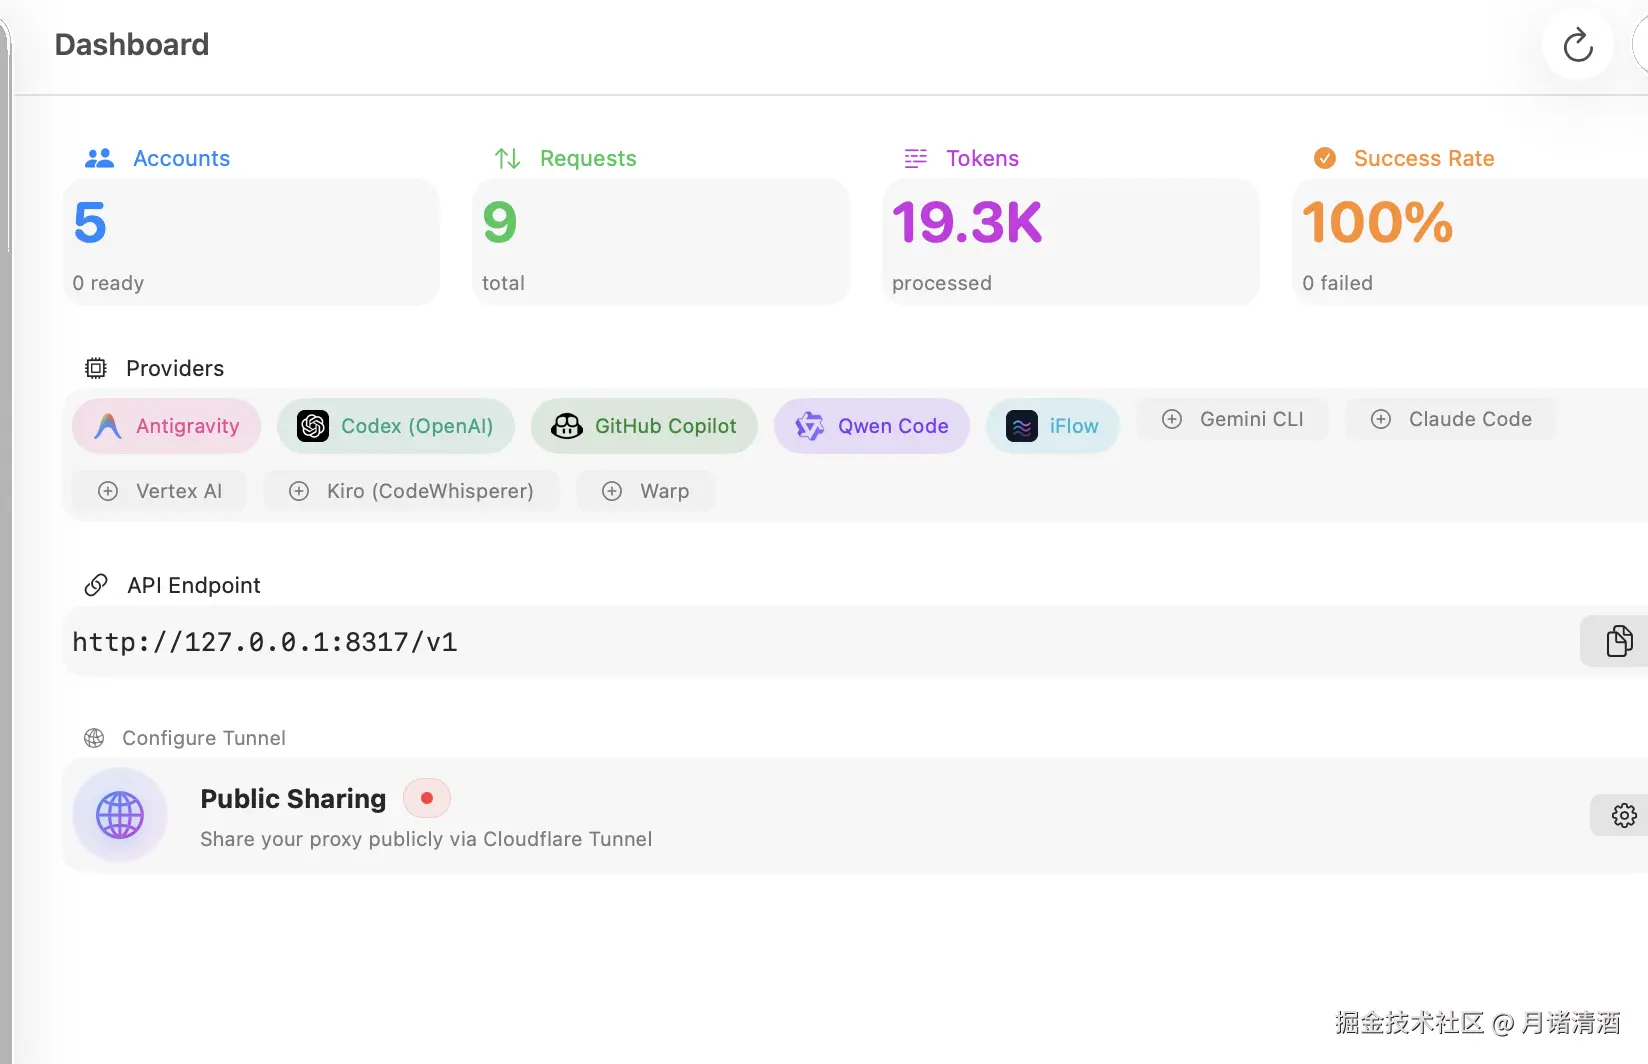1648x1064 pixels.
Task: Open Public Sharing tunnel settings gear
Action: tap(1624, 815)
